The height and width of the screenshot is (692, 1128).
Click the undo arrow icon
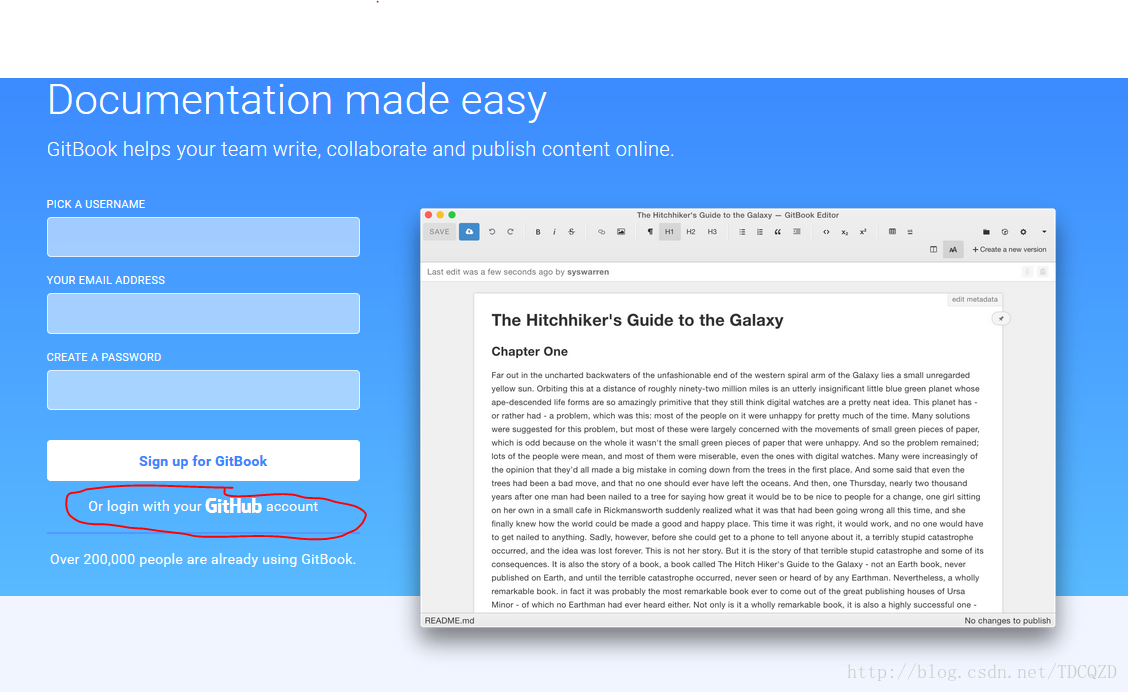(x=492, y=232)
